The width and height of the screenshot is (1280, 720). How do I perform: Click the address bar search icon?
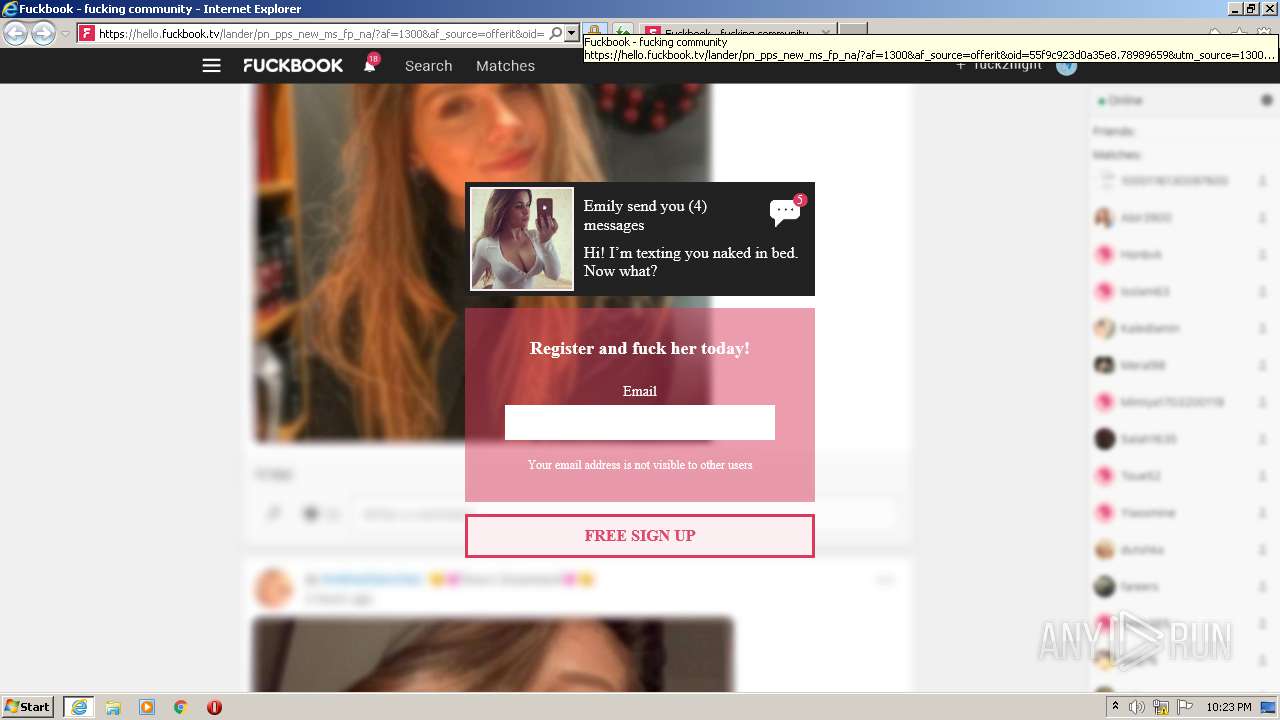click(556, 33)
